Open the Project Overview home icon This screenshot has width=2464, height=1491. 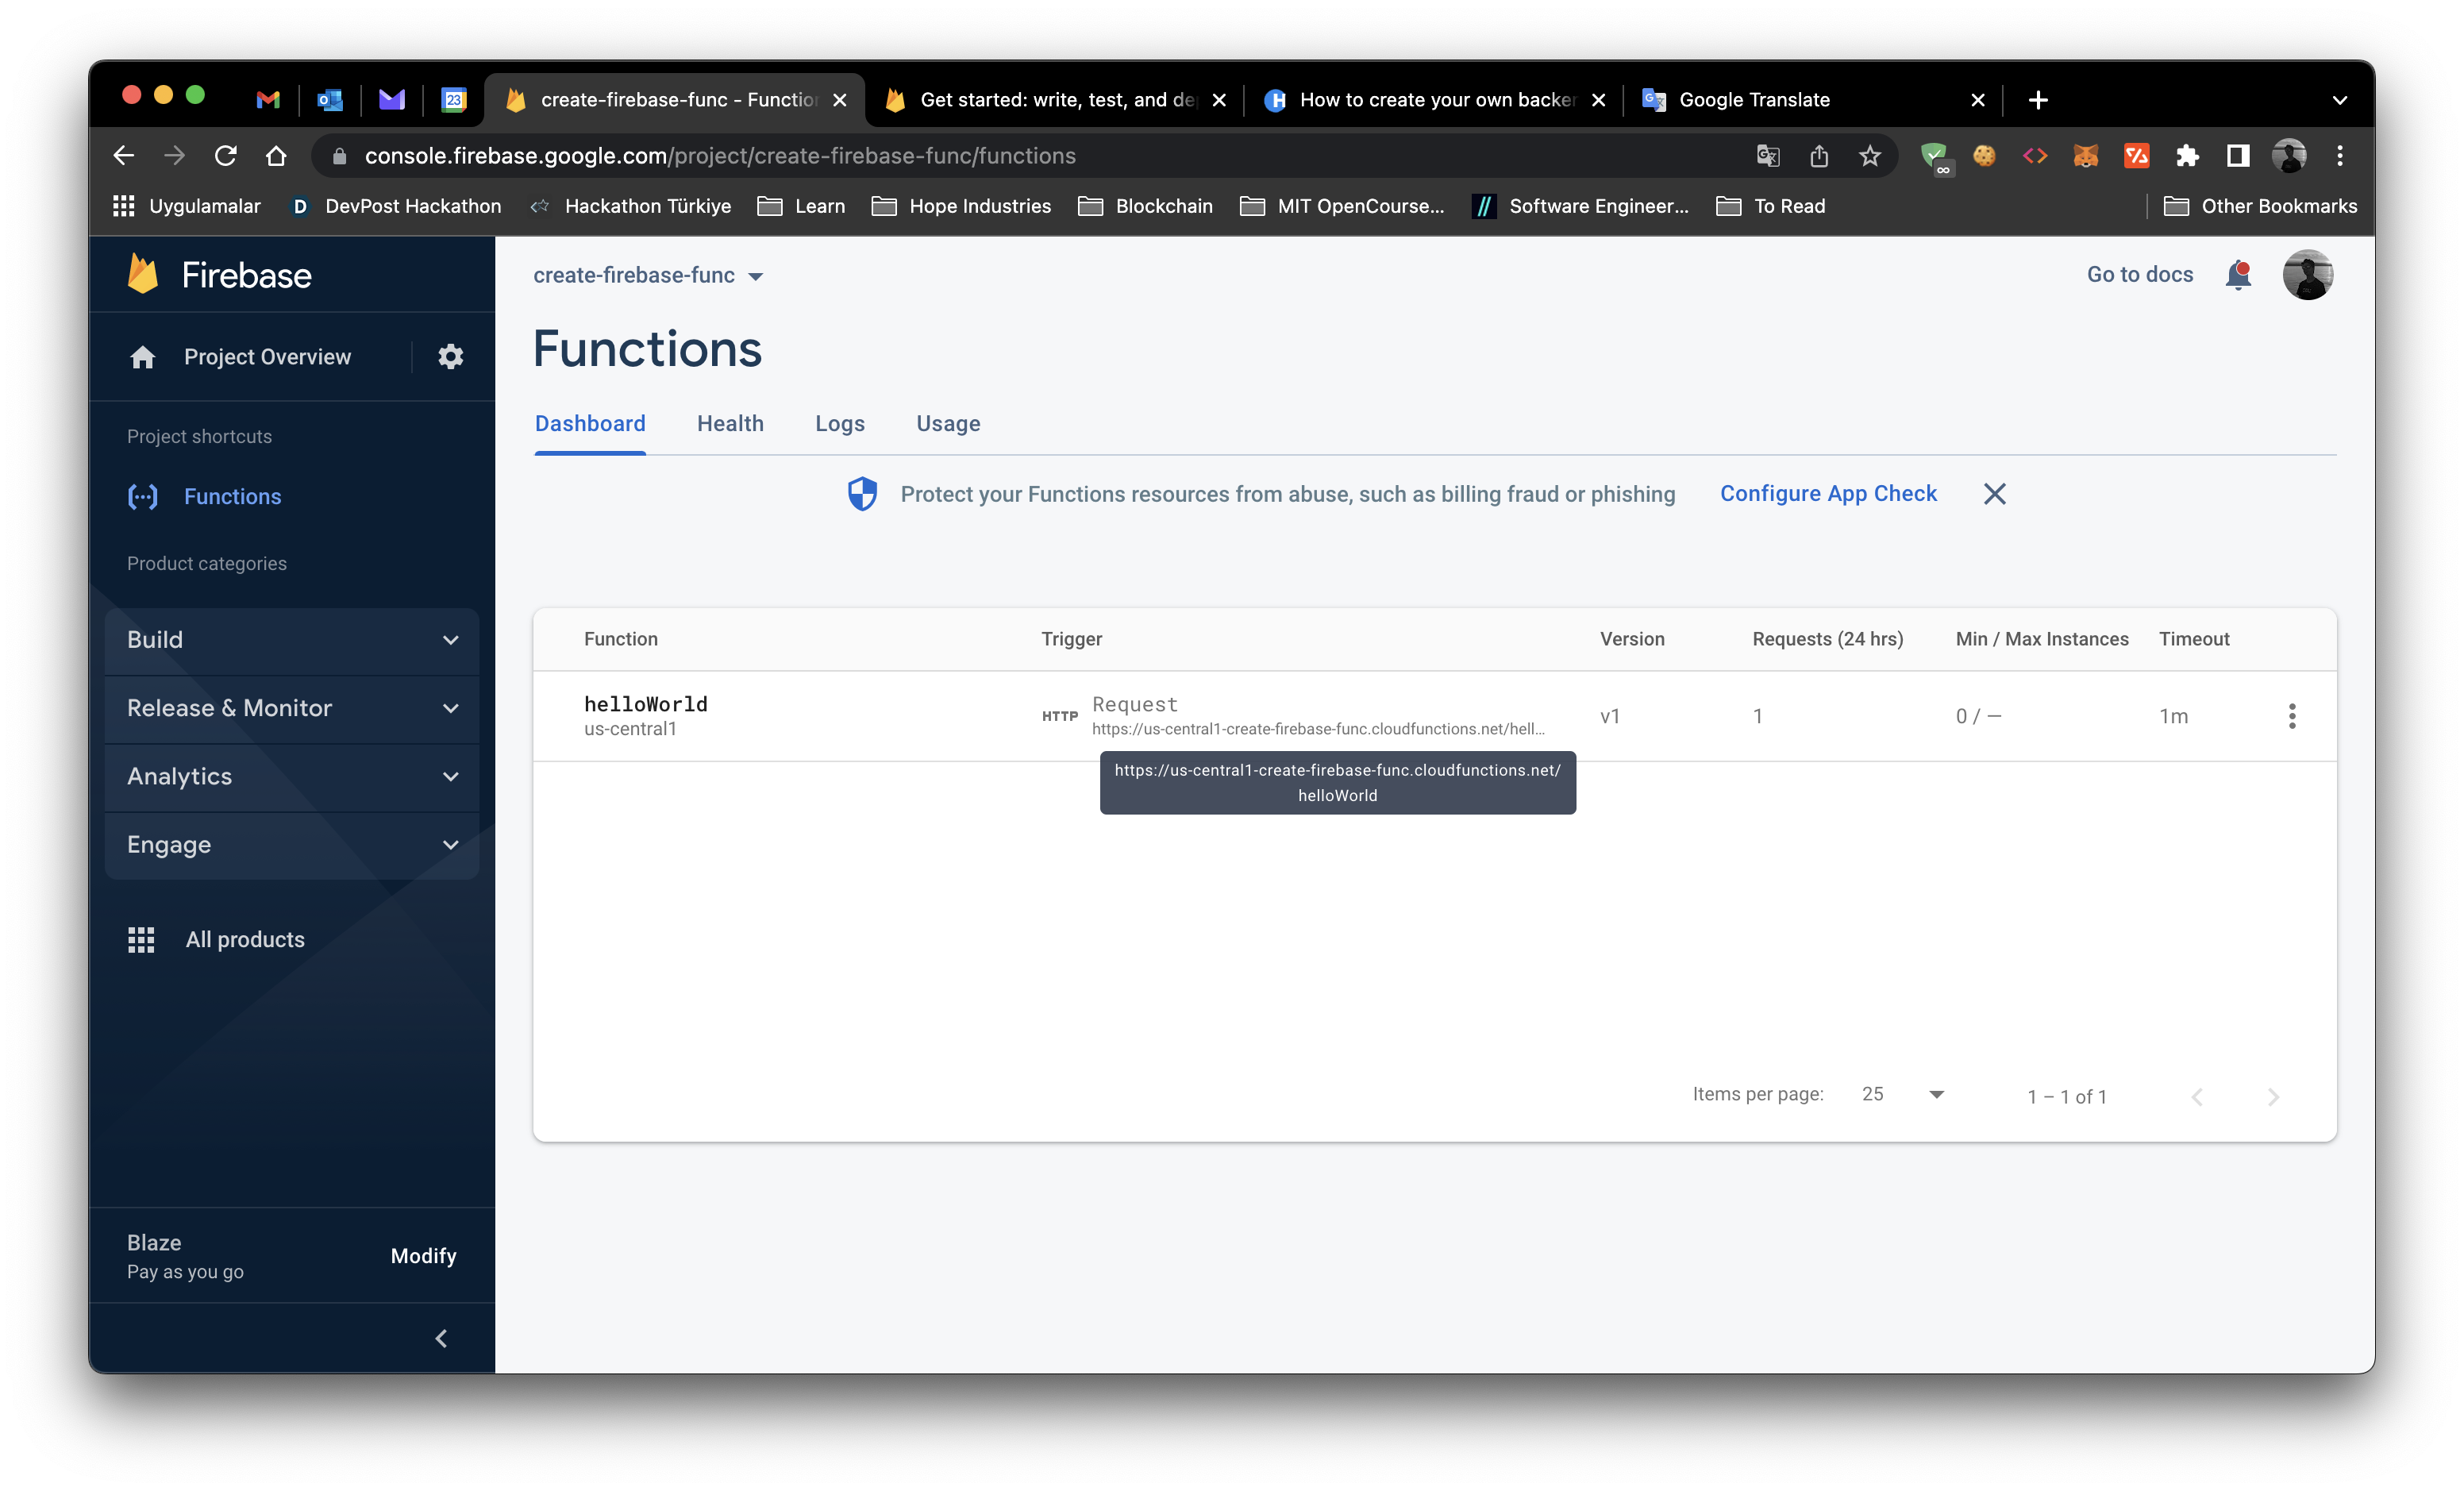pyautogui.click(x=143, y=357)
